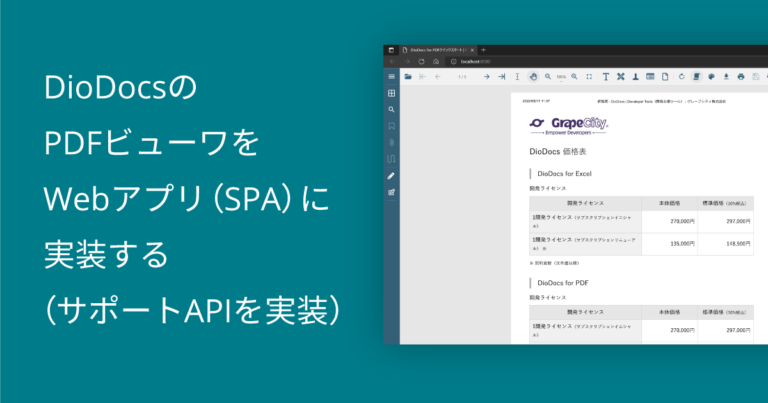Viewport: 768px width, 403px height.
Task: Click the 148,500円 price cell
Action: (725, 244)
